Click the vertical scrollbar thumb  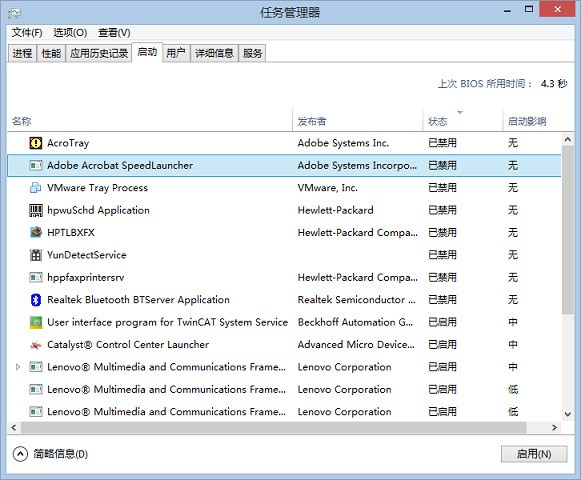click(x=568, y=230)
